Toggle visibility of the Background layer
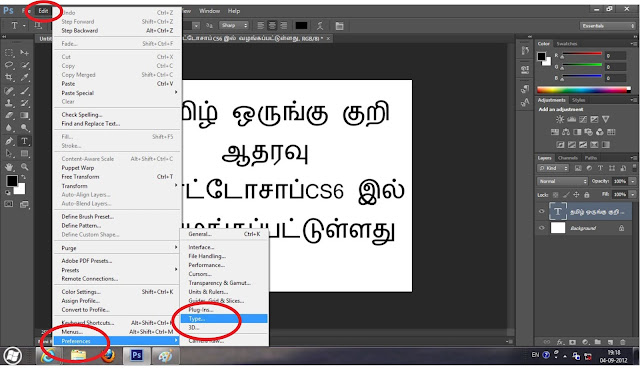Image resolution: width=640 pixels, height=369 pixels. (542, 228)
